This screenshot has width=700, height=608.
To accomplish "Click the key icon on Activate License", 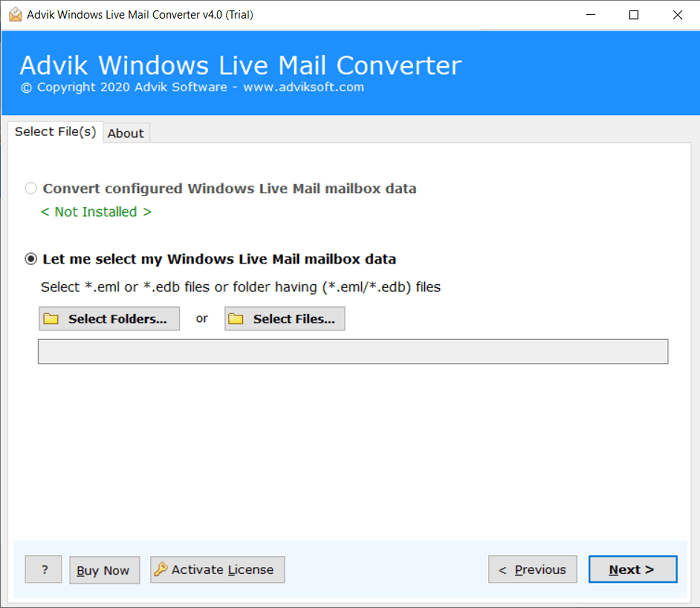I will point(161,569).
